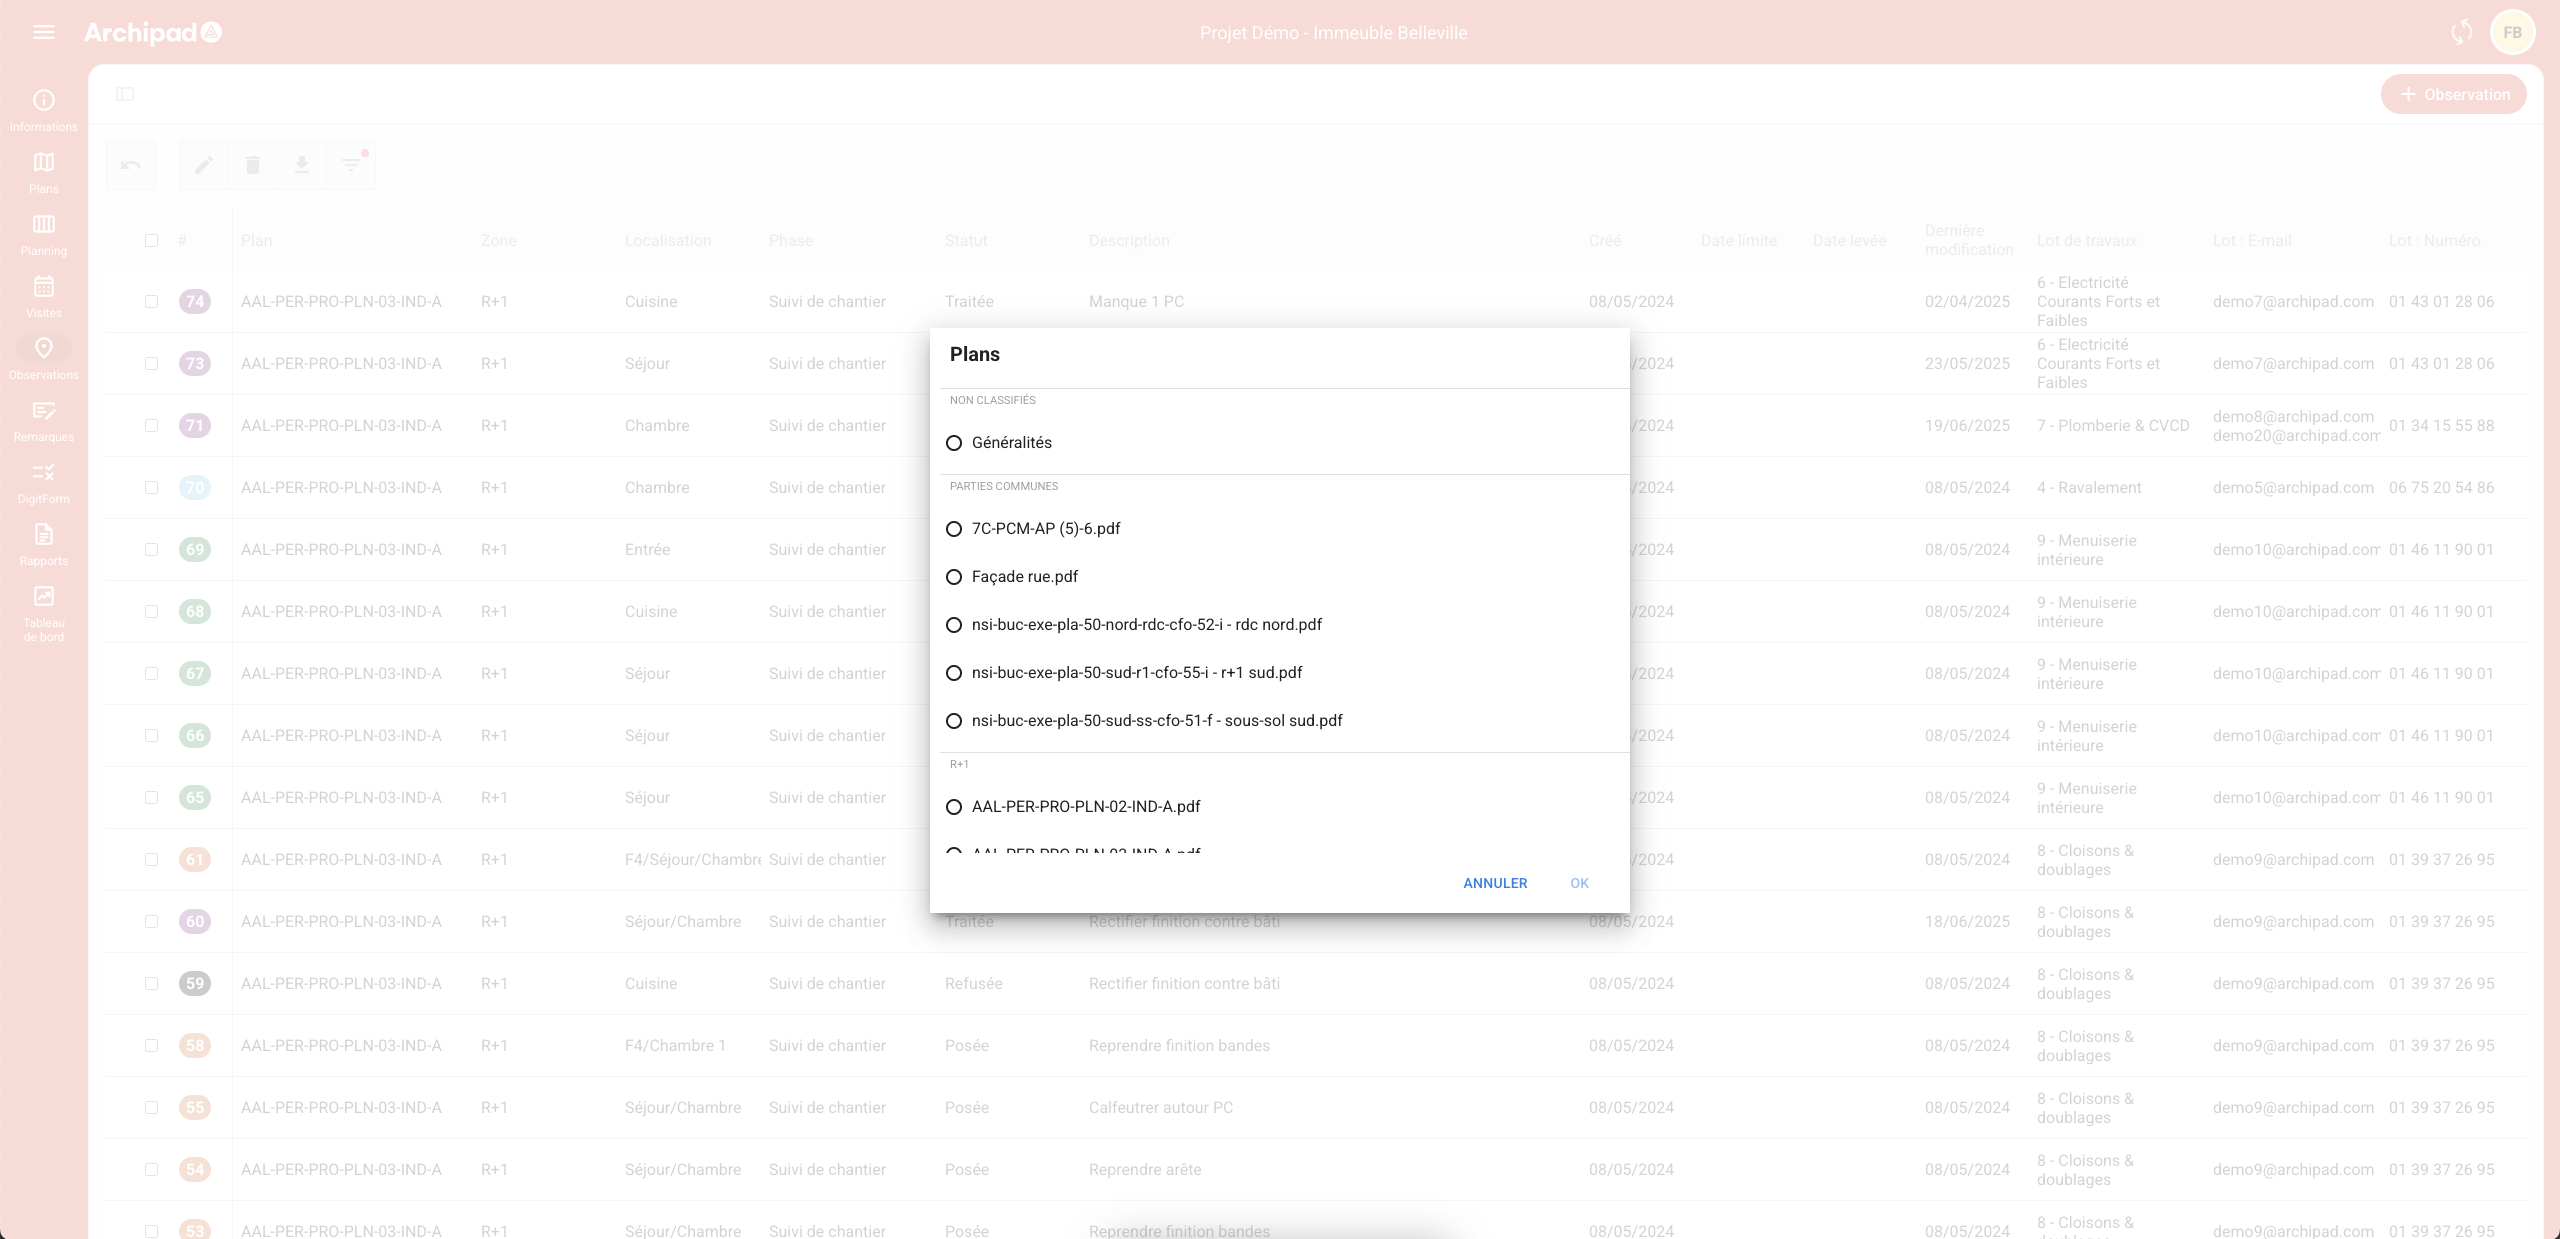Click the filter icon in toolbar
2560x1239 pixels.
(x=351, y=165)
